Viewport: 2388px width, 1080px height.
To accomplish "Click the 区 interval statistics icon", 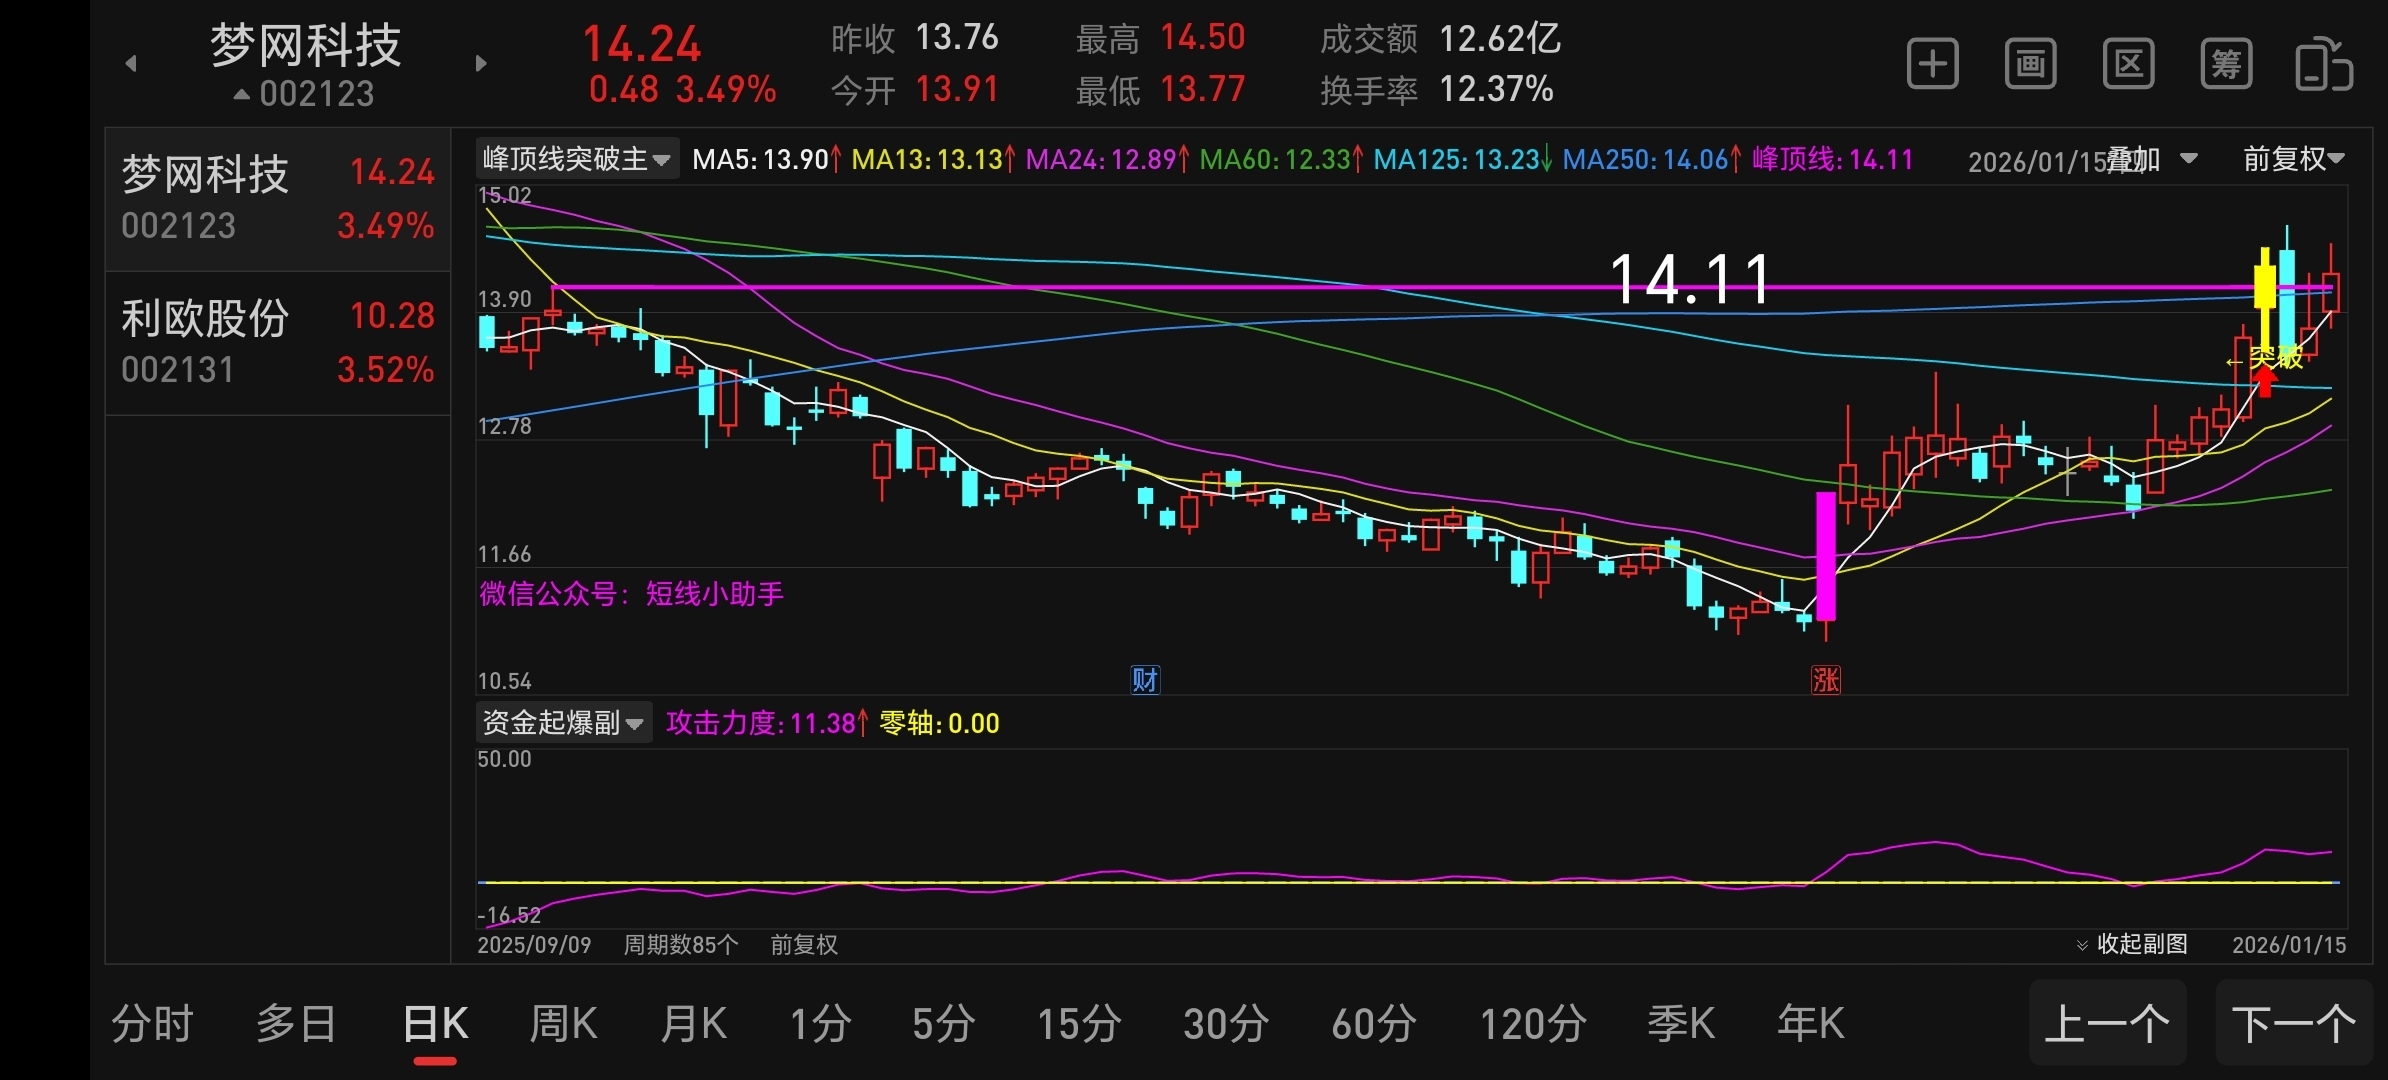I will (x=2128, y=65).
